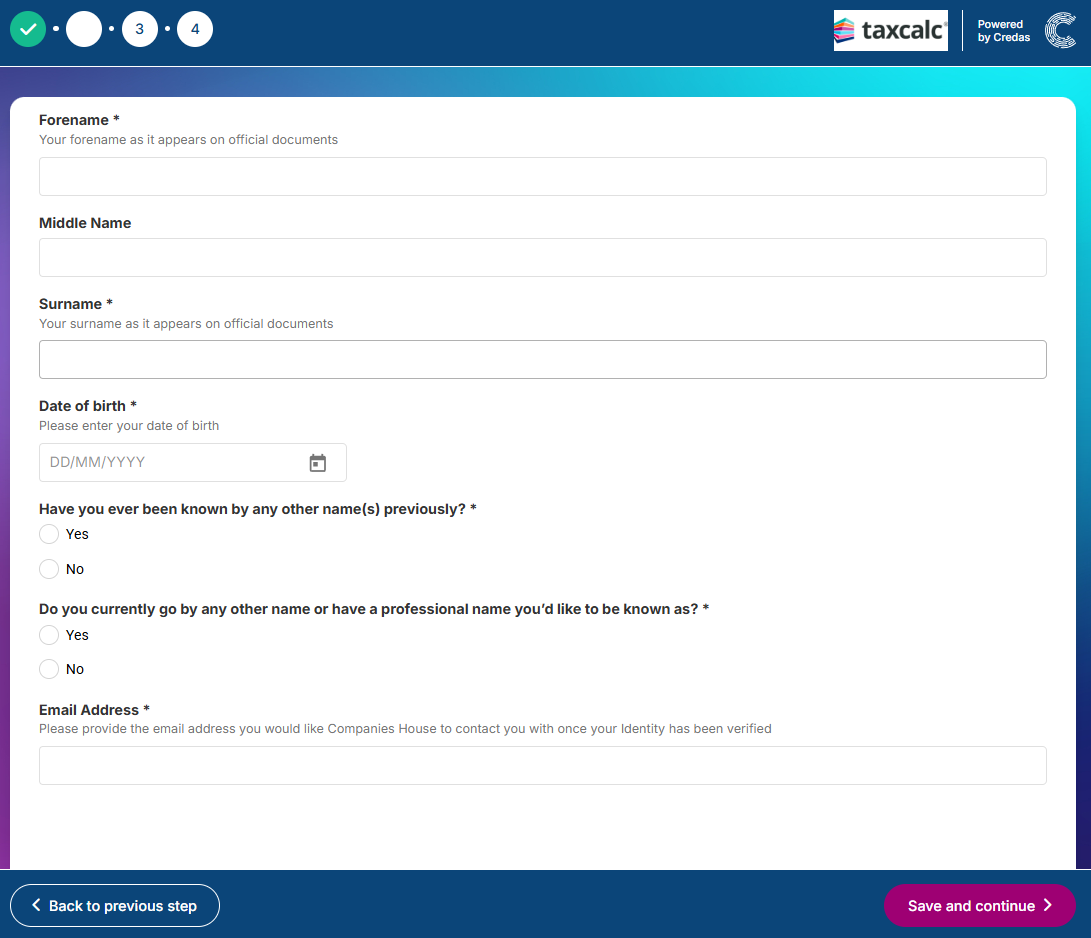Click the completed step checkmark icon

click(28, 29)
